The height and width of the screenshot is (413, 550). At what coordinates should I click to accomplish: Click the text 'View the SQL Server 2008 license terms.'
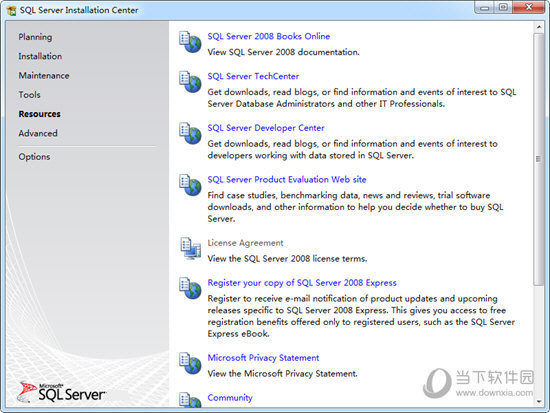pos(287,259)
